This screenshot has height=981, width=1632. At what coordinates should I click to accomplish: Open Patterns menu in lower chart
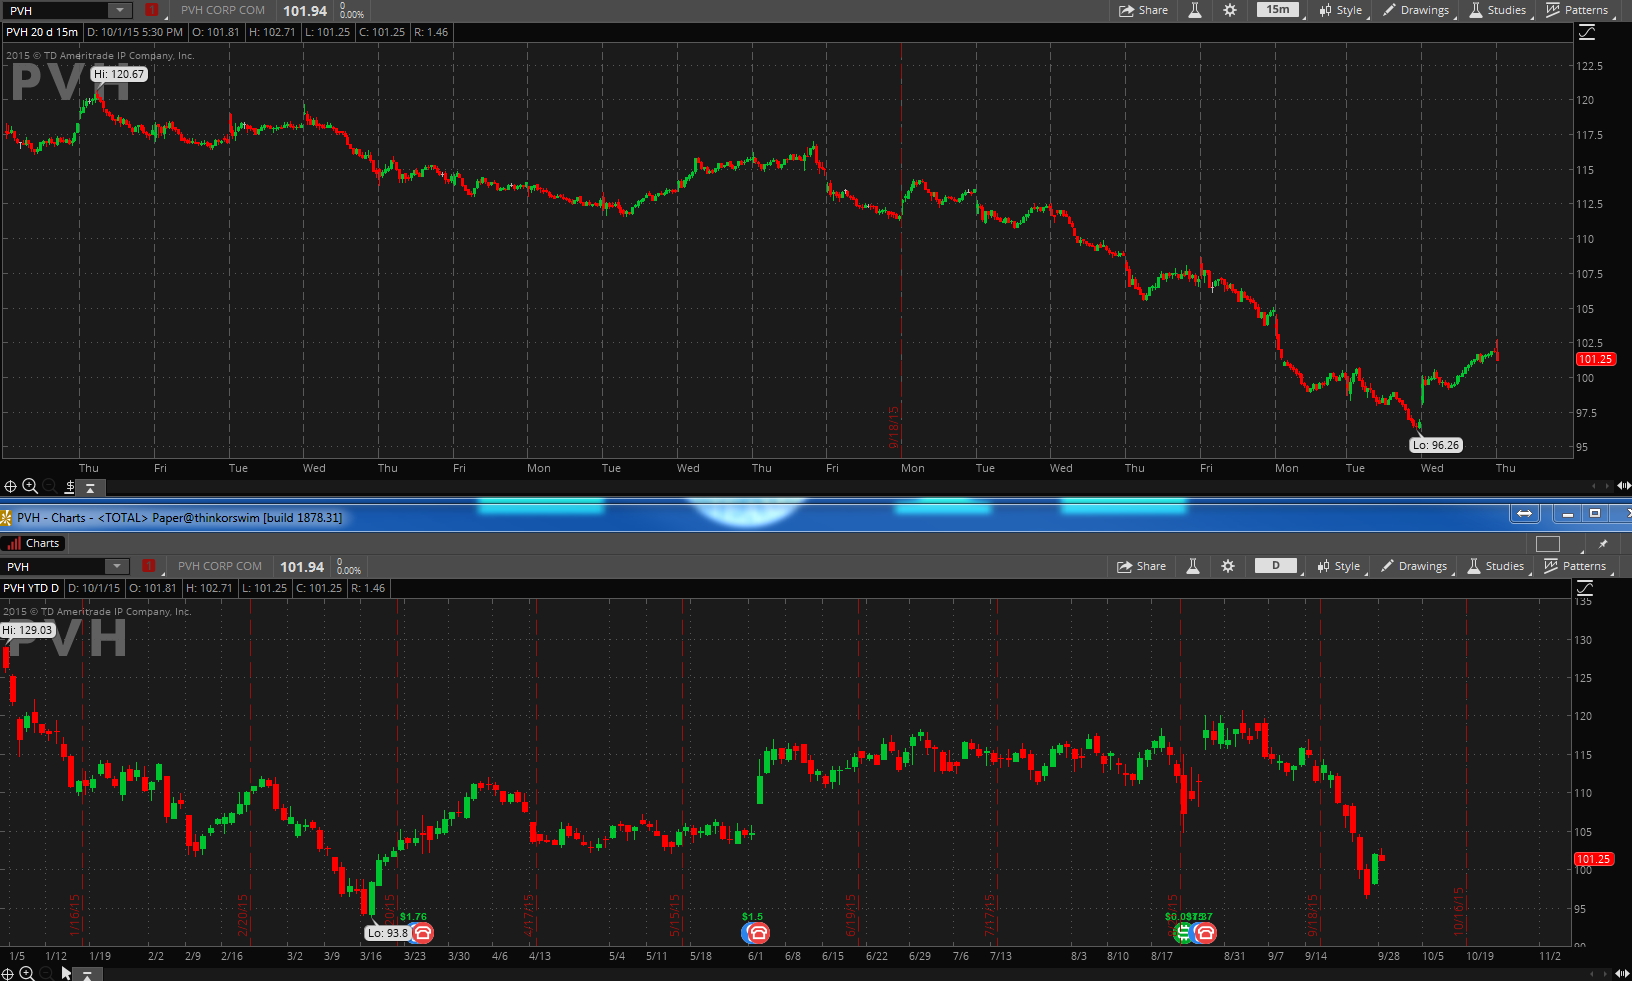pyautogui.click(x=1576, y=566)
